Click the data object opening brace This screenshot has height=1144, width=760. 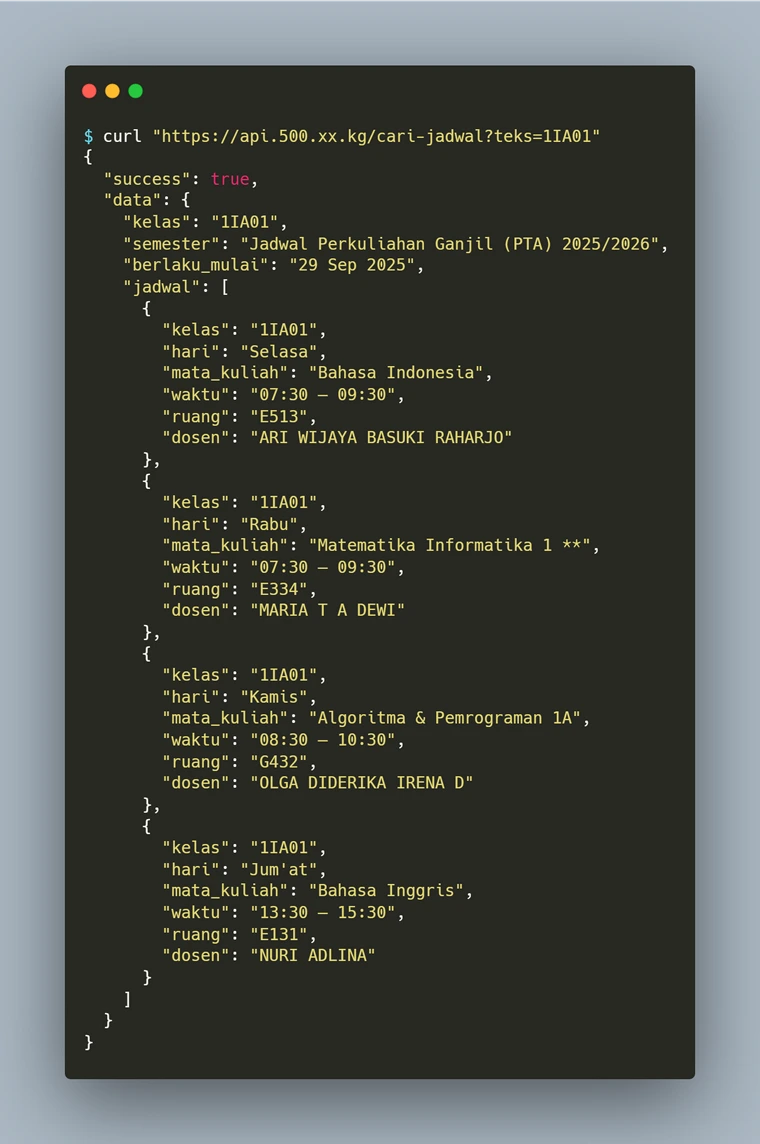tap(185, 200)
